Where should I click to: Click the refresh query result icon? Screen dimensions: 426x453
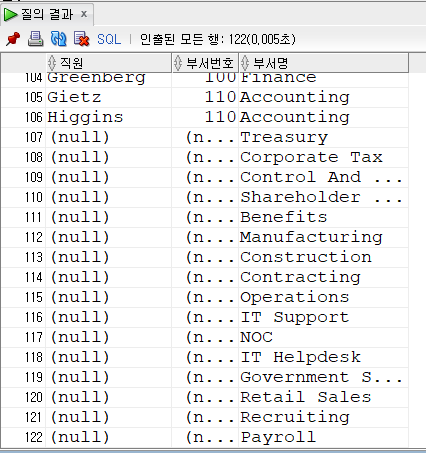(x=58, y=39)
